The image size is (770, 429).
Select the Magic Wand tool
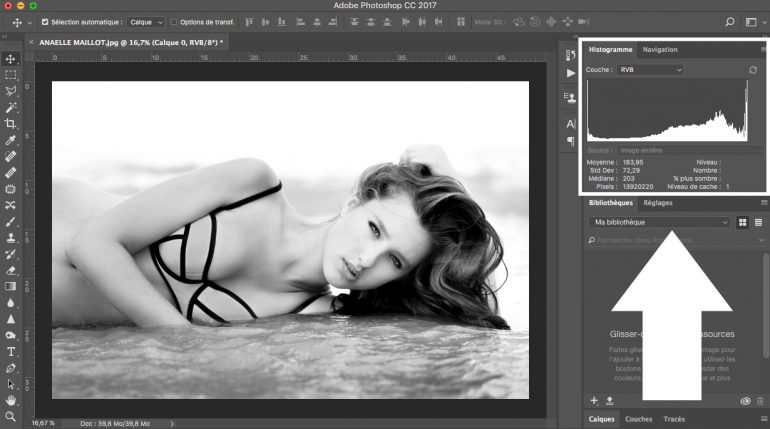coord(11,107)
